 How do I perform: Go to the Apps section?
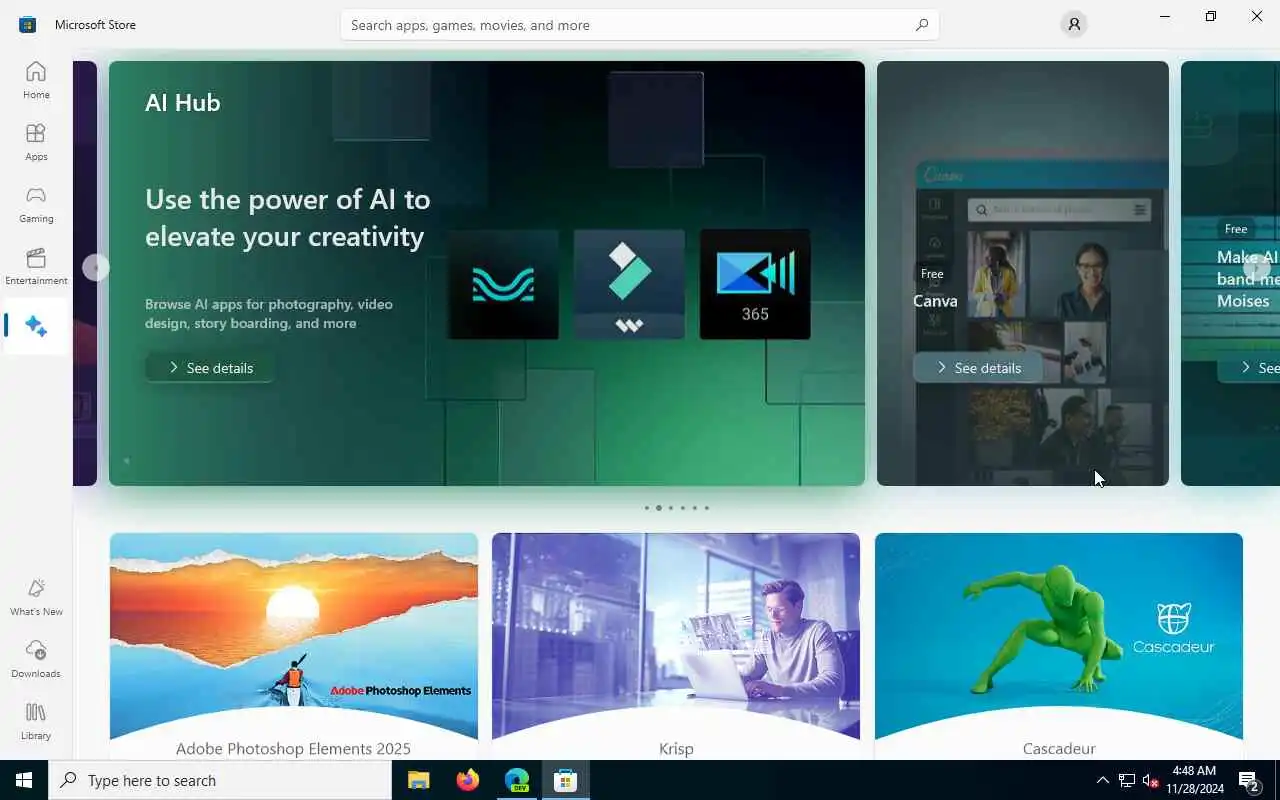[36, 142]
